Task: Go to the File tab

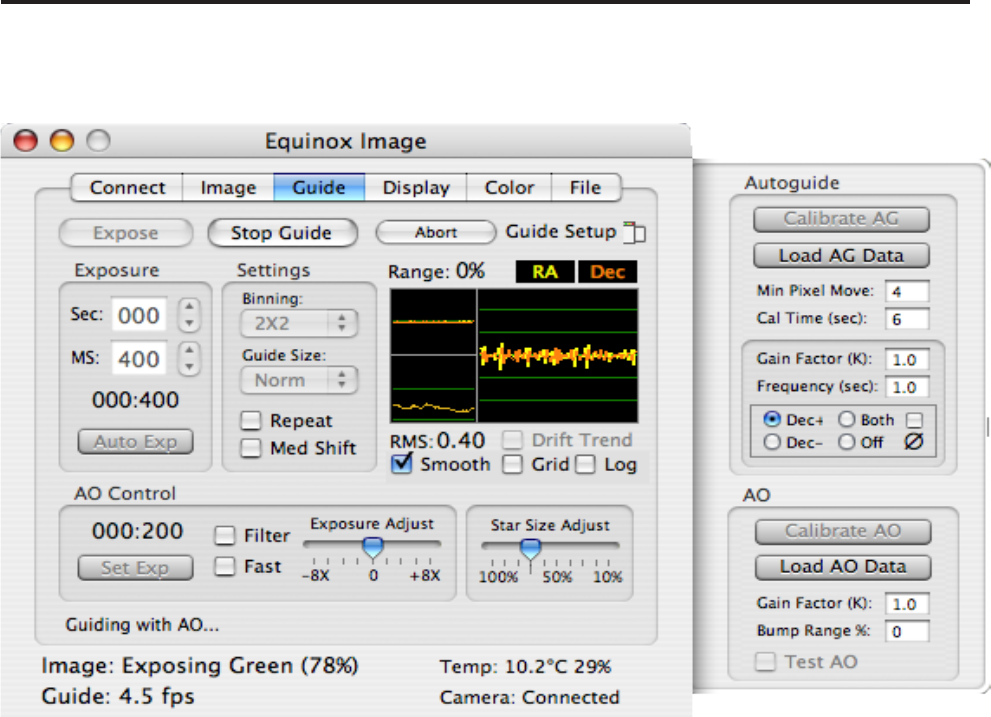Action: [586, 188]
